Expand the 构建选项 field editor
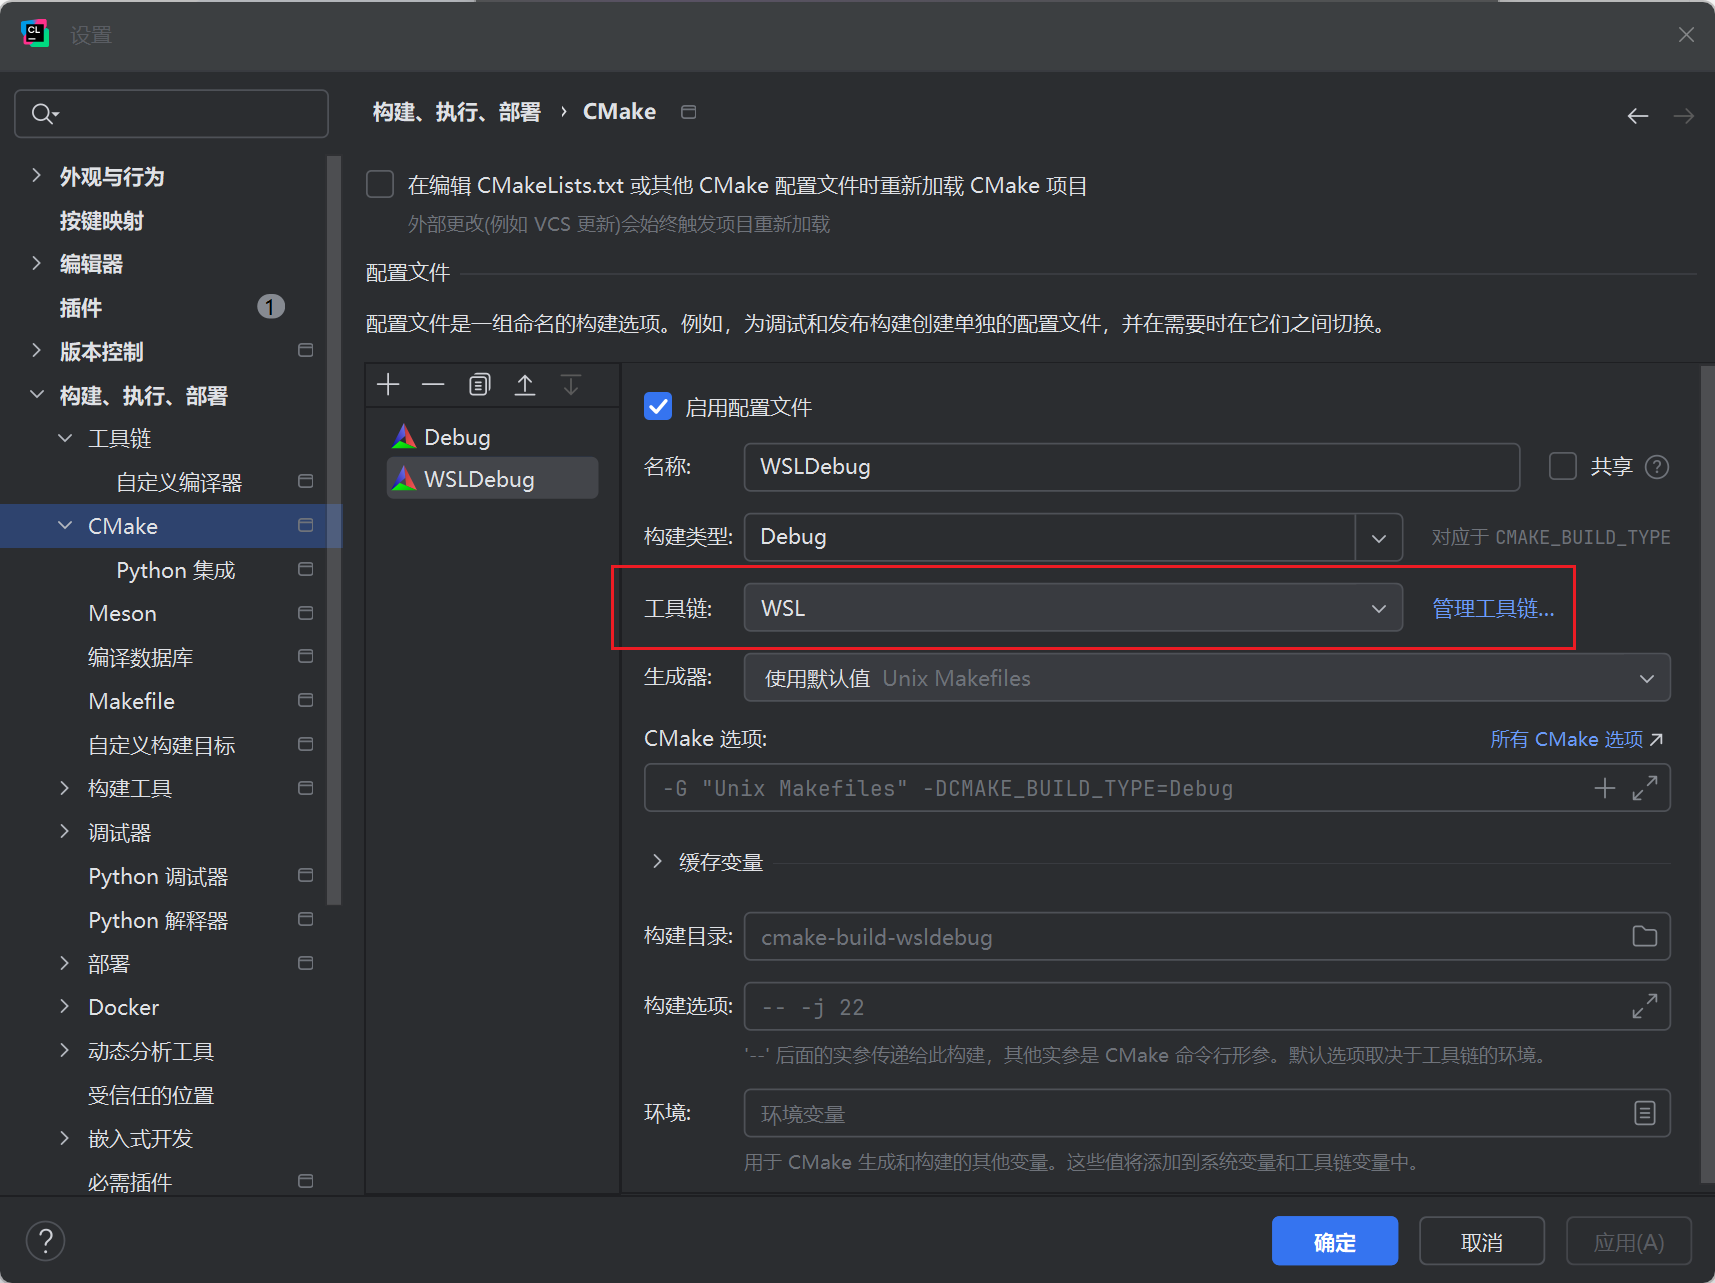This screenshot has height=1283, width=1715. pyautogui.click(x=1645, y=1006)
